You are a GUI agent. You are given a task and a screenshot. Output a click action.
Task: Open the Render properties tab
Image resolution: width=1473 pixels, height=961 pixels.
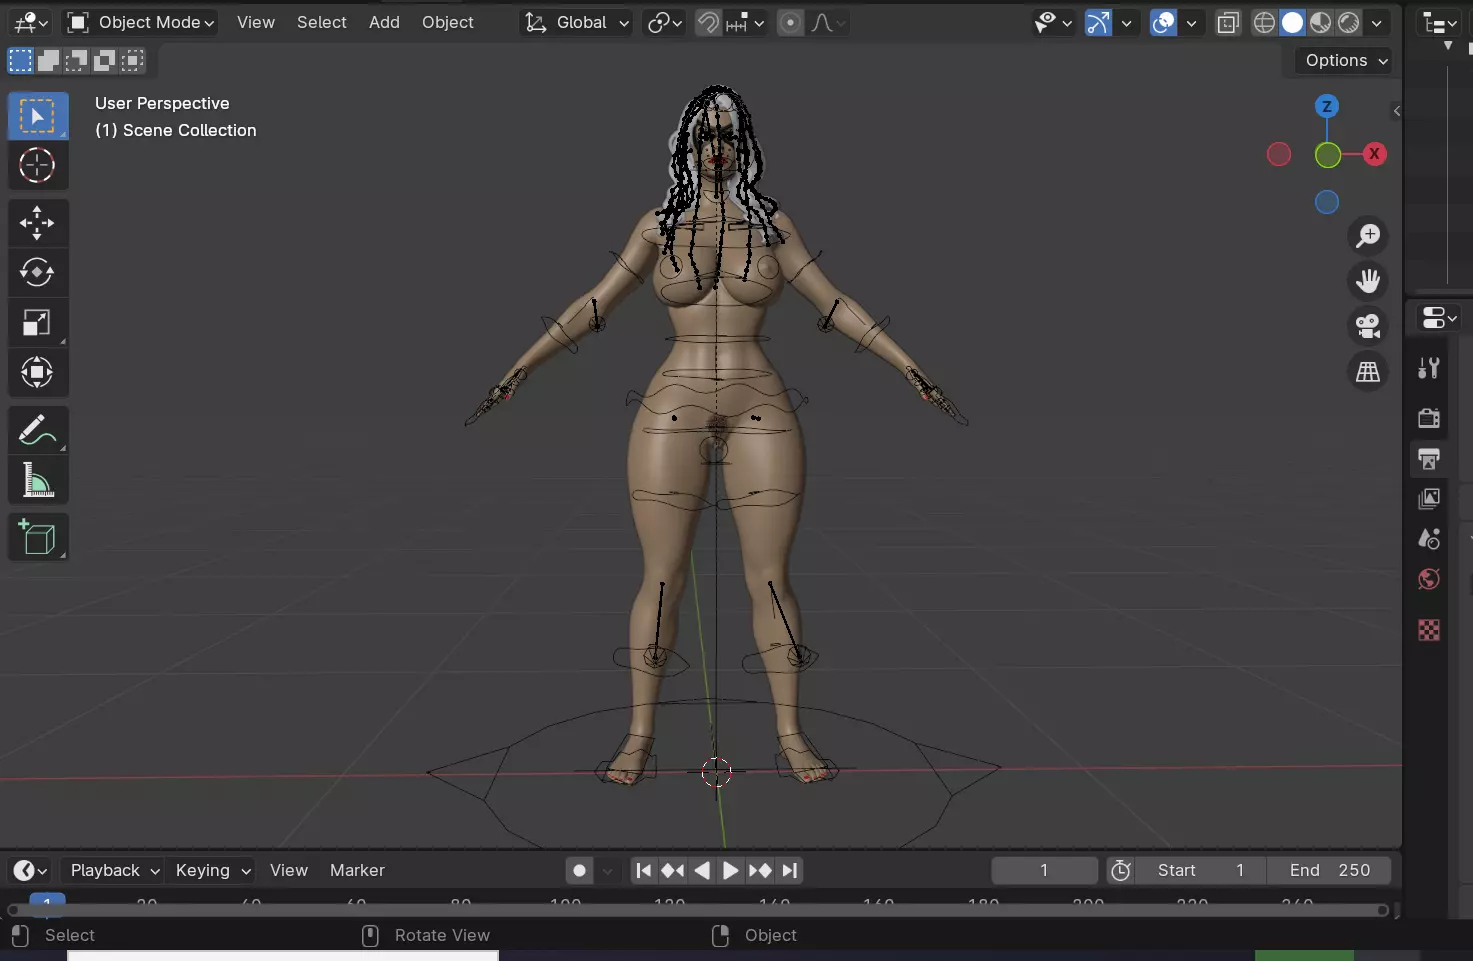pyautogui.click(x=1429, y=418)
